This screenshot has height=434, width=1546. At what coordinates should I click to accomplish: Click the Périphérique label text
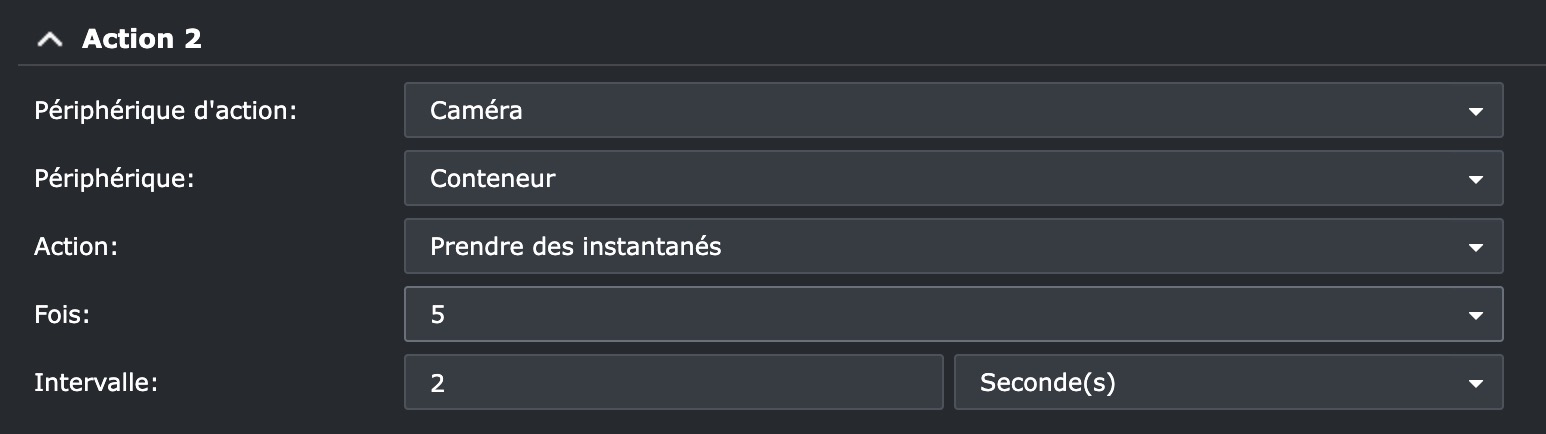coord(112,179)
